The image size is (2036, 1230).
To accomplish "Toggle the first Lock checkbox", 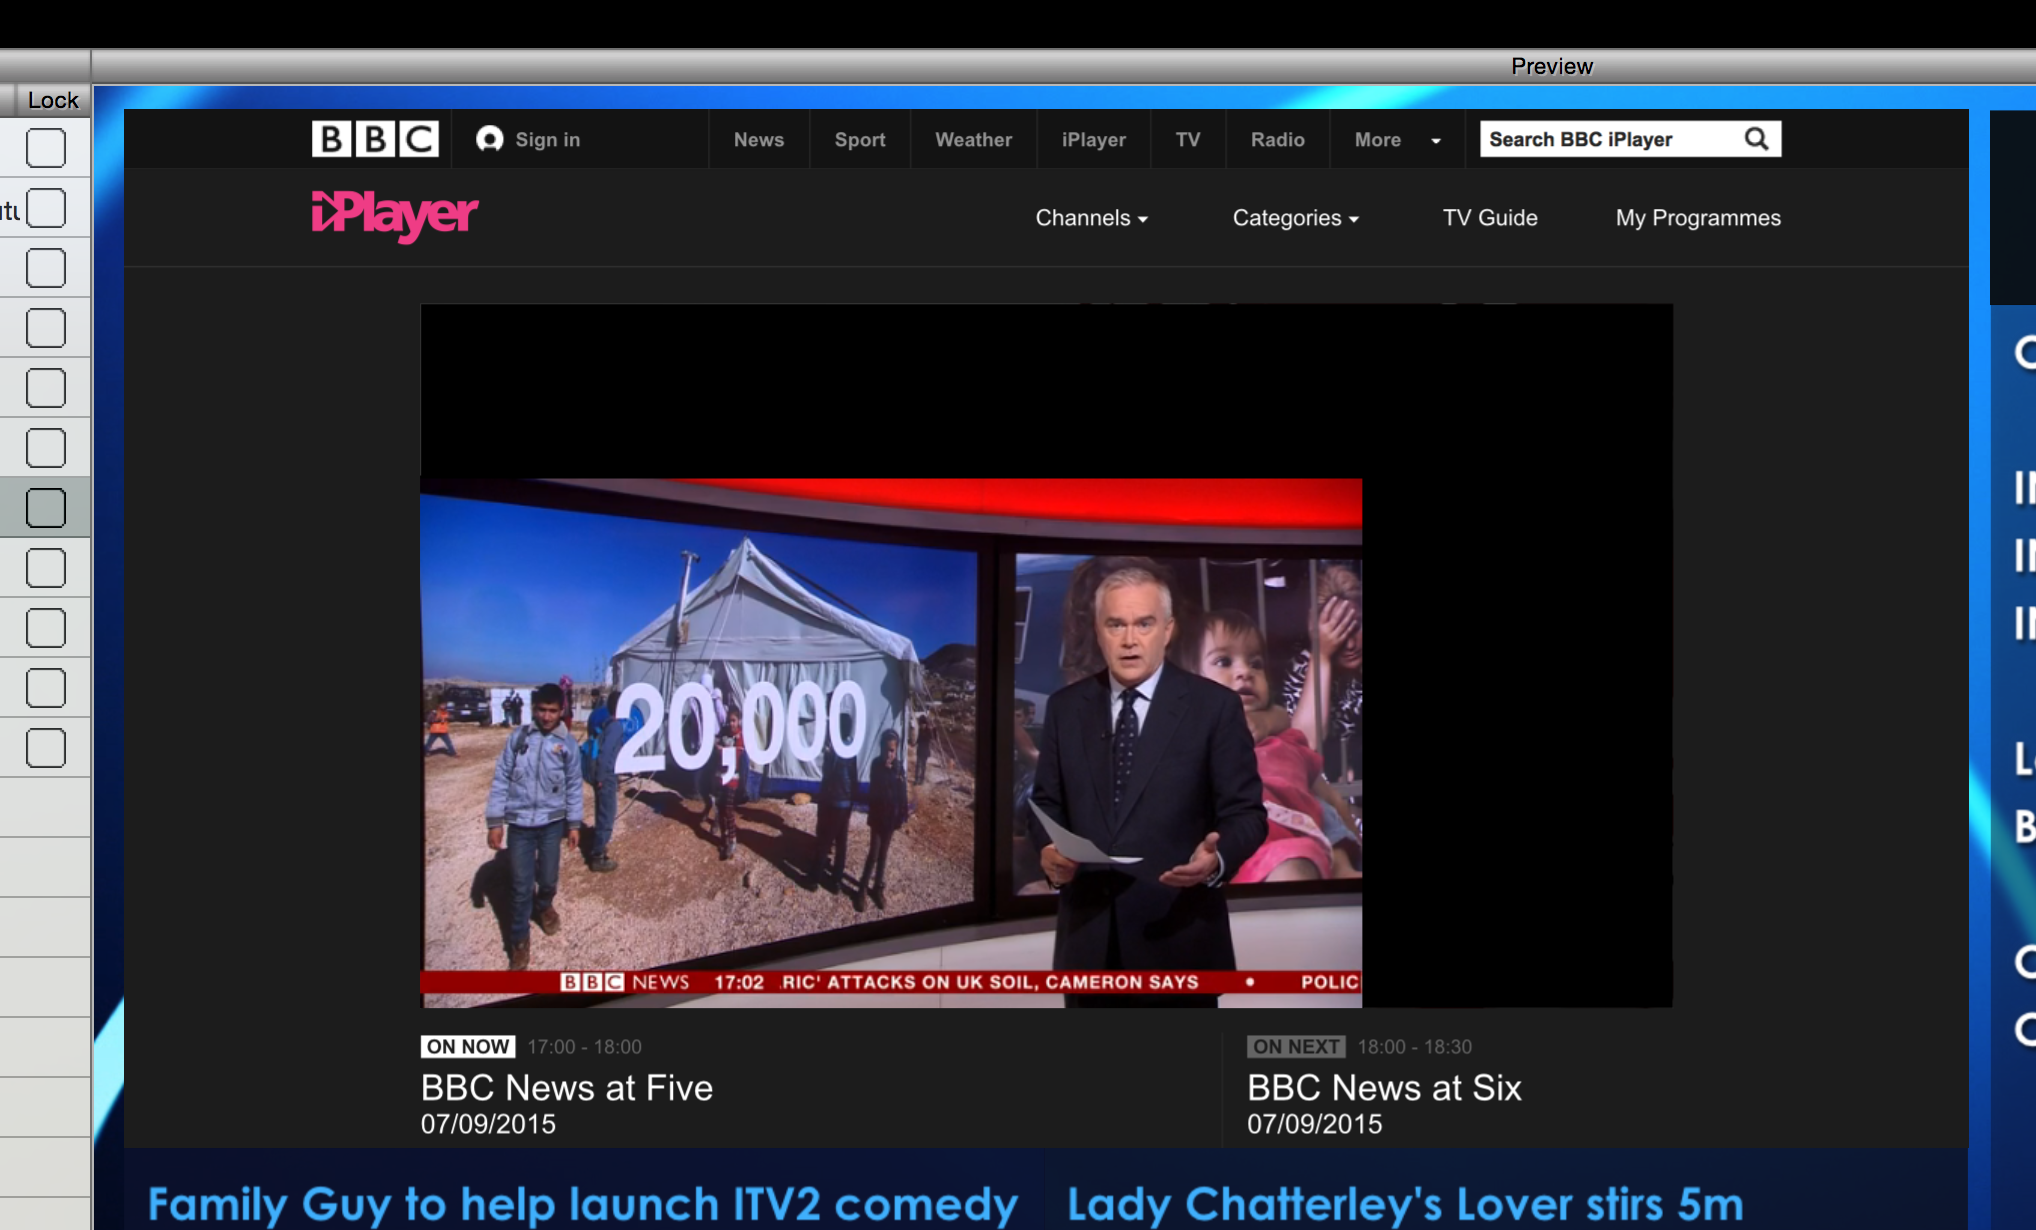I will (46, 148).
